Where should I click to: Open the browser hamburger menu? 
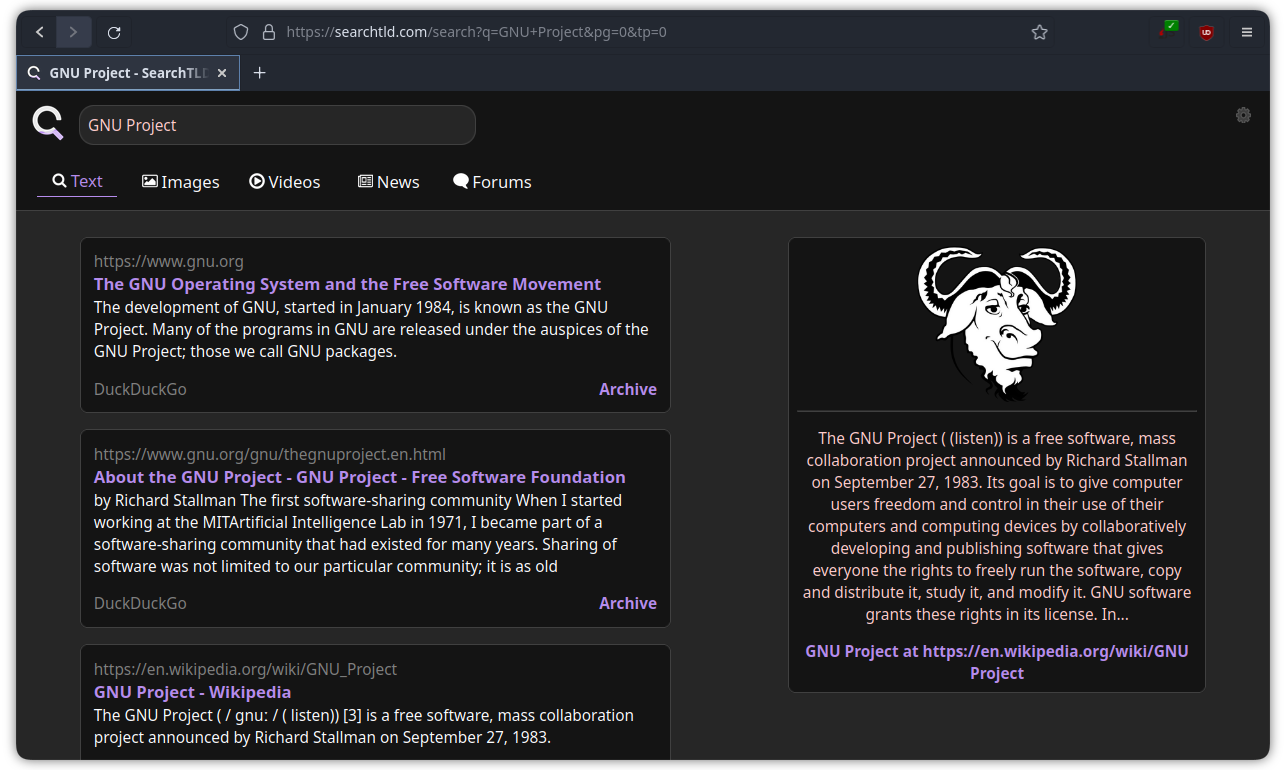pyautogui.click(x=1247, y=32)
